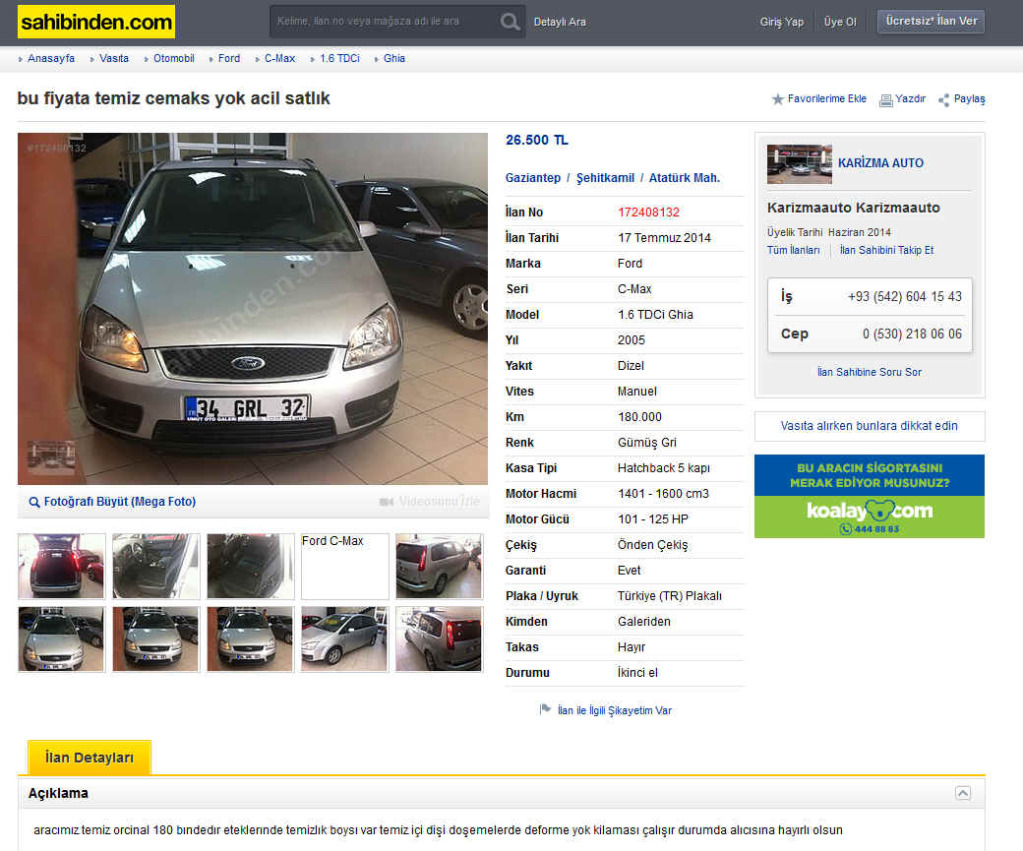Viewport: 1023px width, 851px height.
Task: Open the Otomobil breadcrumb category
Action: 174,58
